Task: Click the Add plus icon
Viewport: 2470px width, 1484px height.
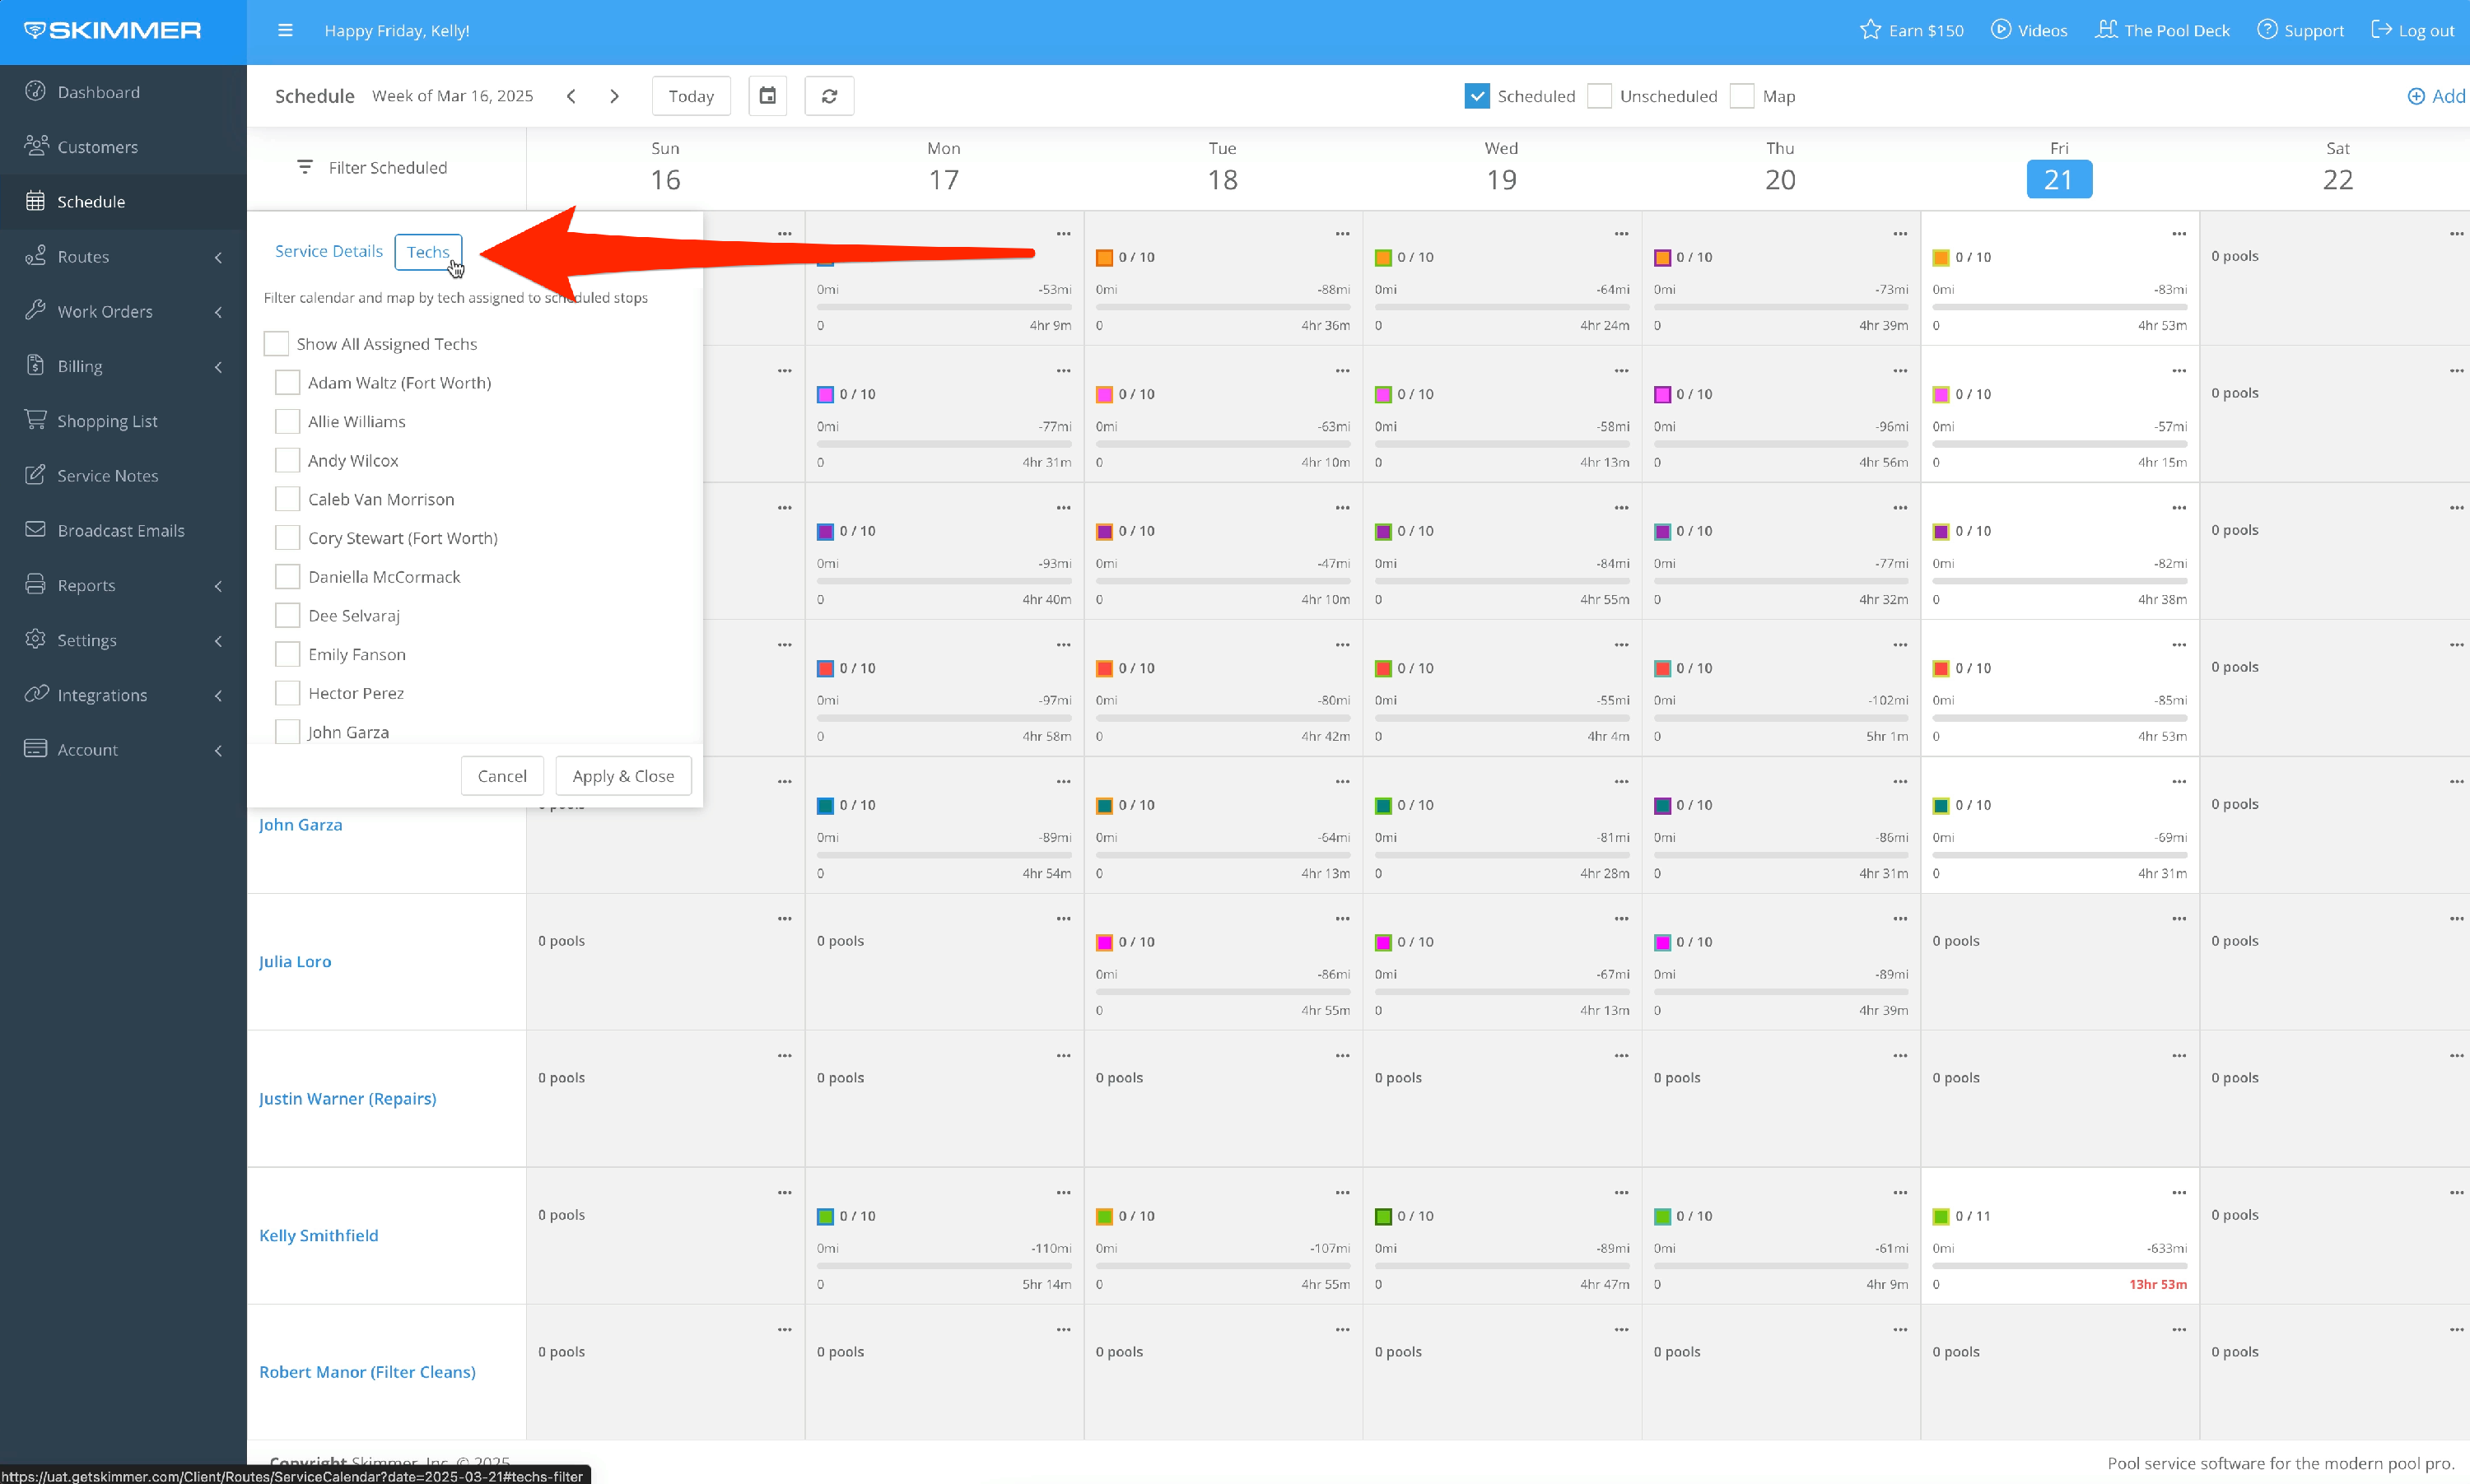Action: tap(2416, 96)
